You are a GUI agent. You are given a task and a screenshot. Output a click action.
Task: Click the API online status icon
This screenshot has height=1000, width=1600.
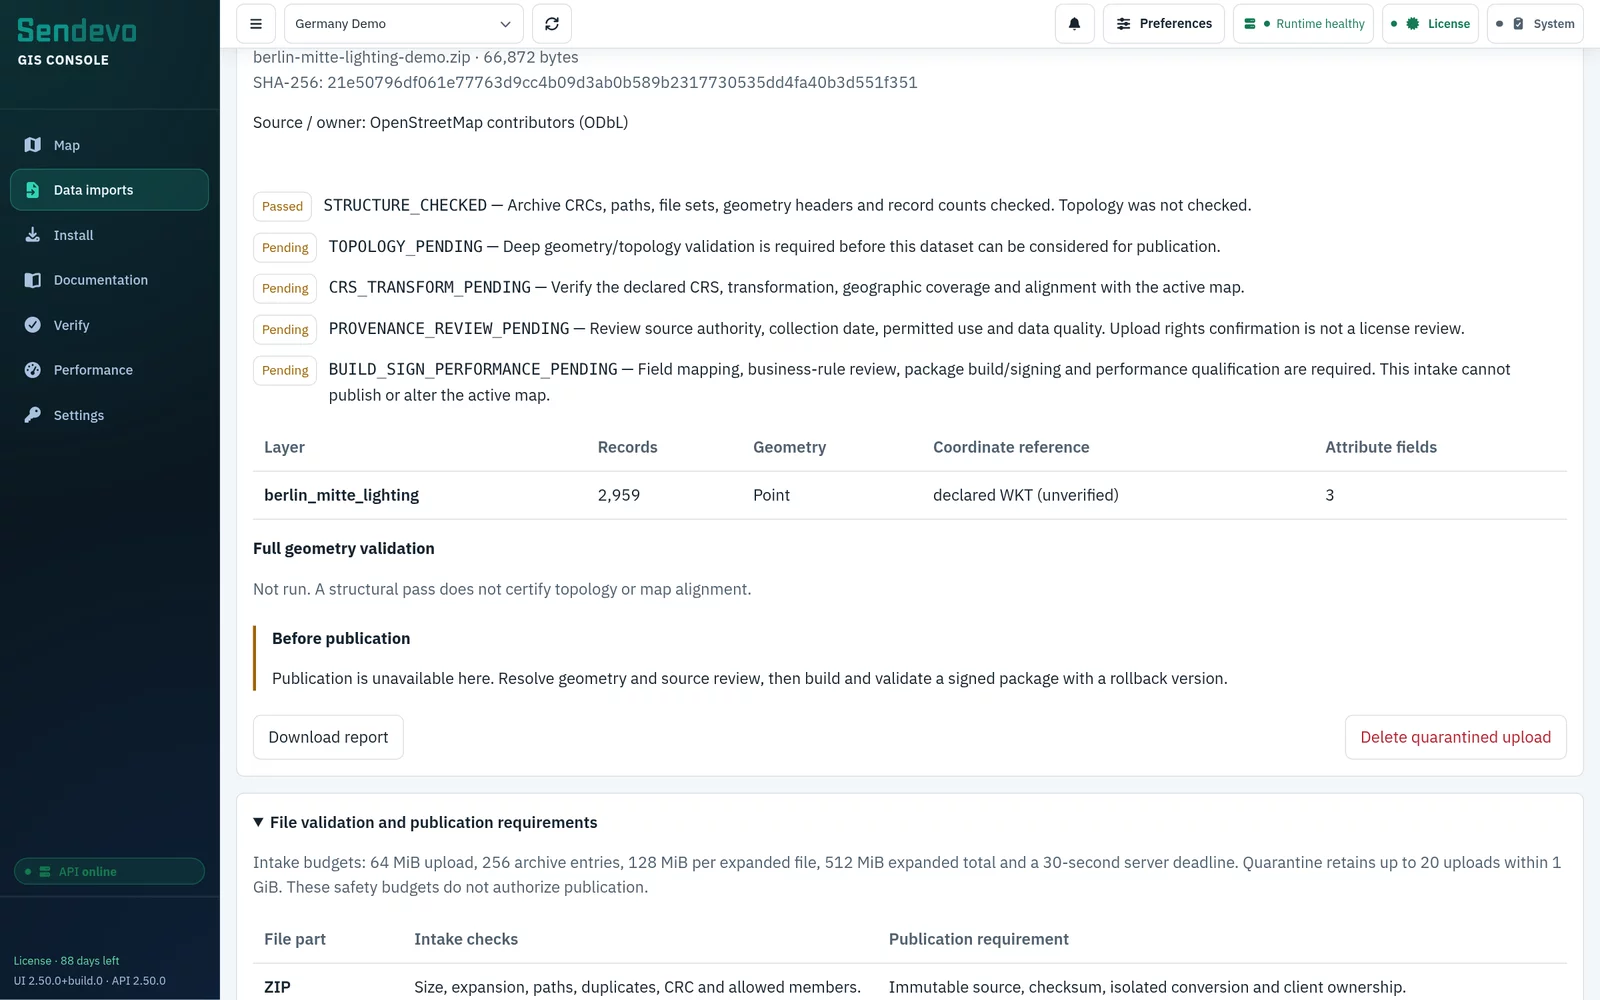(45, 872)
